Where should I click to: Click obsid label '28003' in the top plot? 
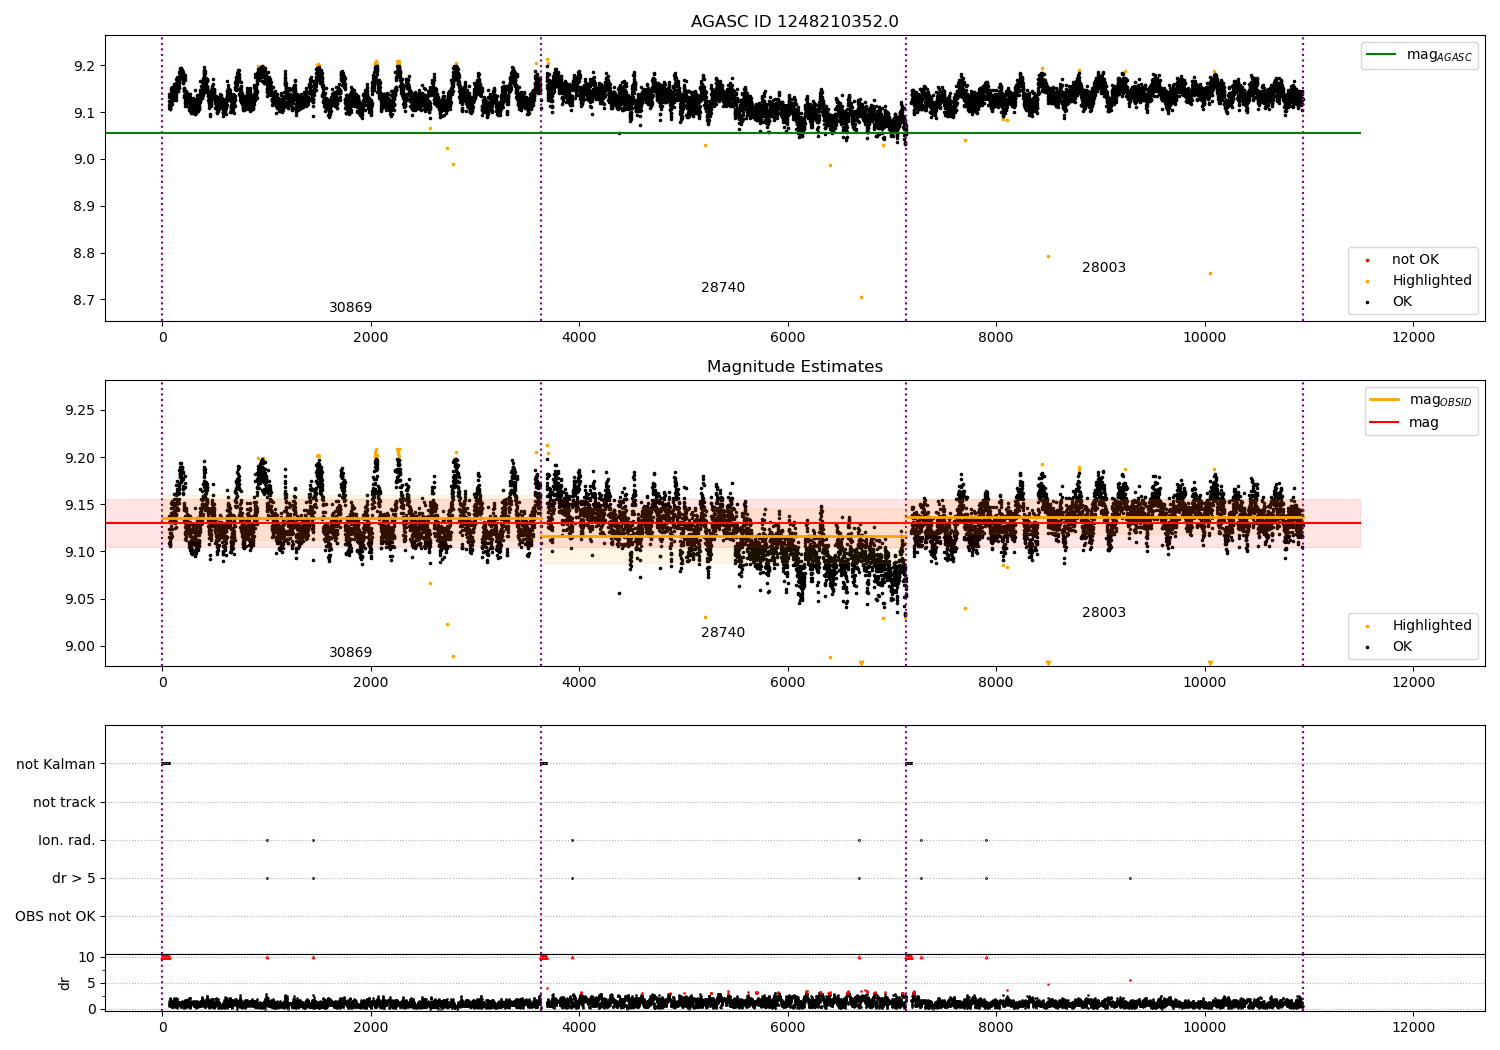pyautogui.click(x=1104, y=268)
